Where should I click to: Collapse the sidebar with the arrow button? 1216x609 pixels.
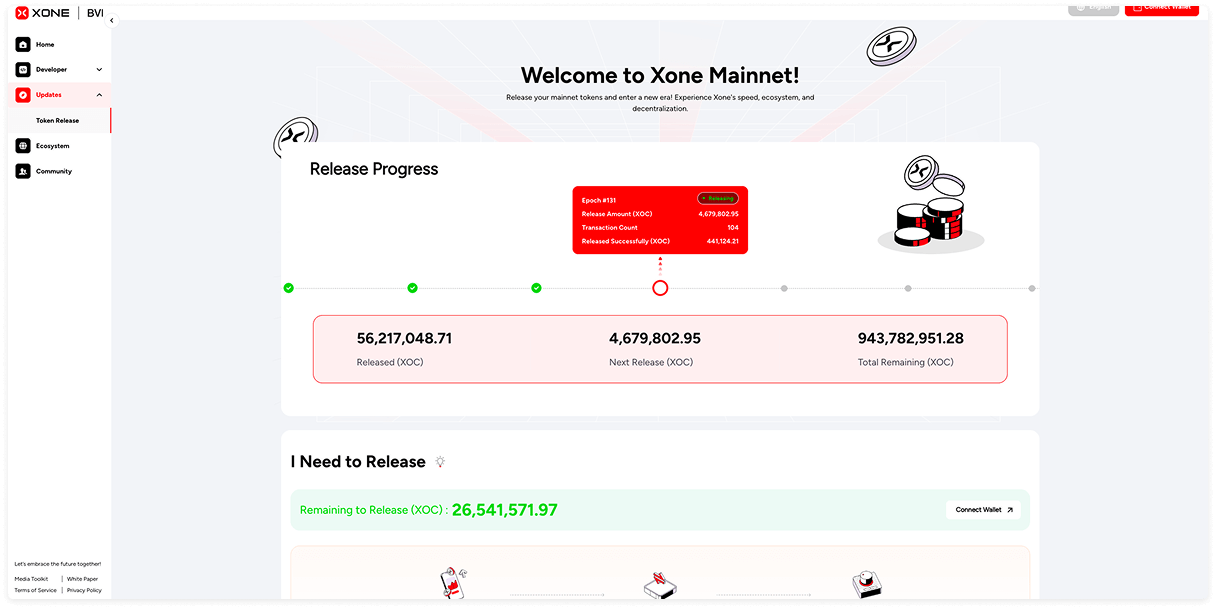pos(111,20)
